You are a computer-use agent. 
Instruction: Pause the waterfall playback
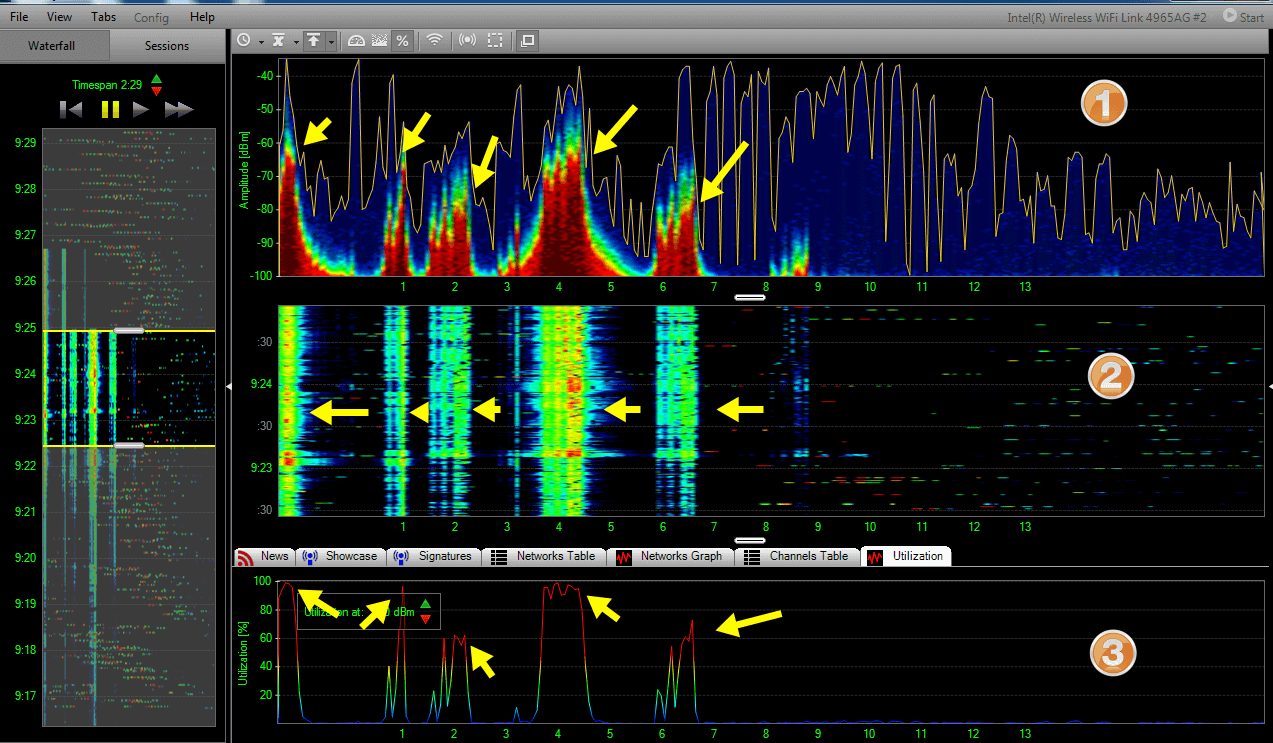click(x=112, y=109)
